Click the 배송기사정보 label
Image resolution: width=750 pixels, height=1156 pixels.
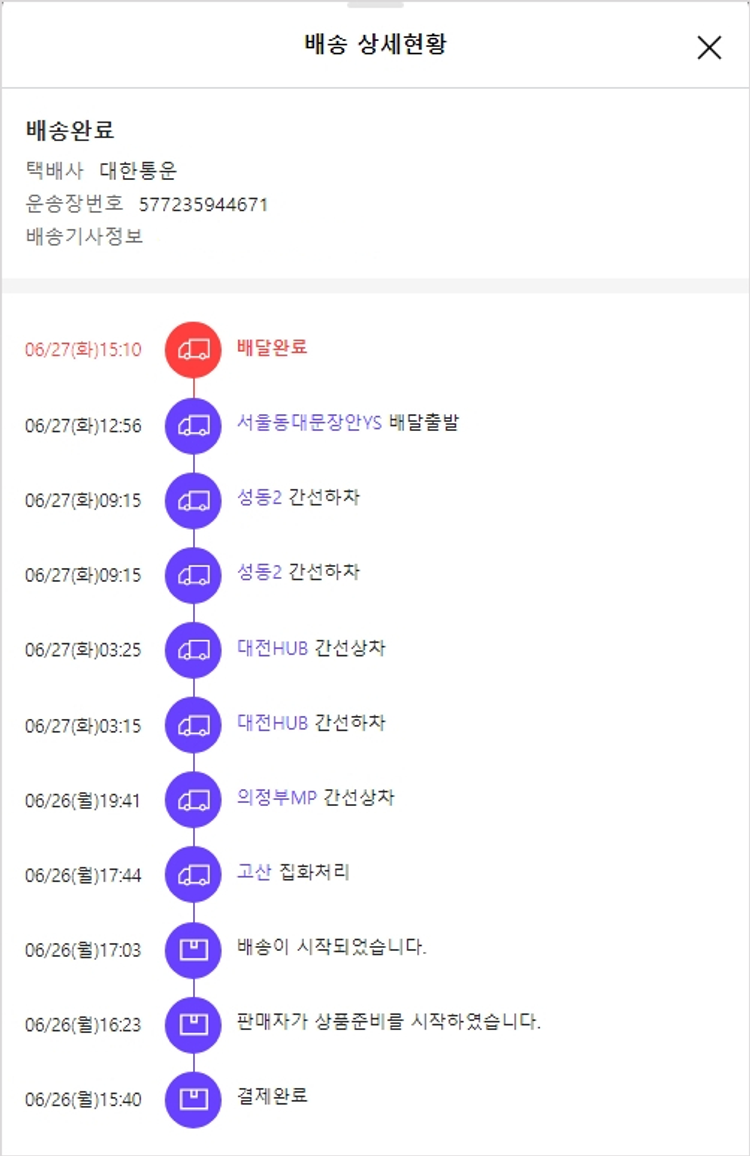coord(84,237)
